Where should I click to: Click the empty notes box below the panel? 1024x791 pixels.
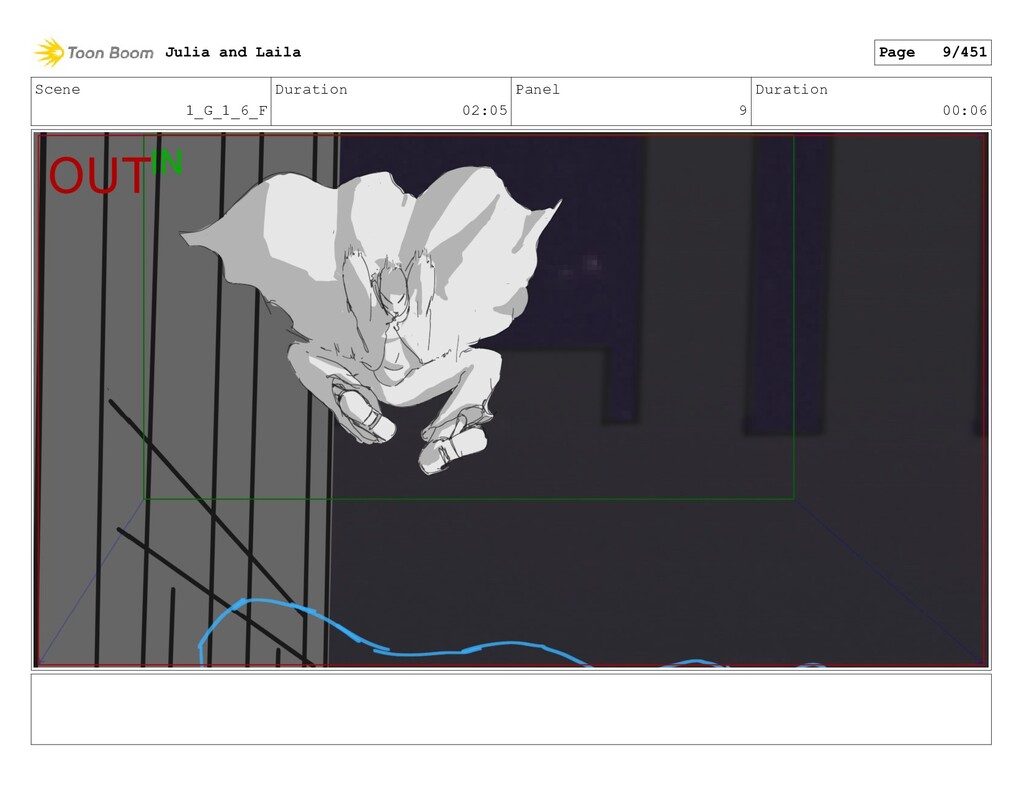tap(511, 709)
